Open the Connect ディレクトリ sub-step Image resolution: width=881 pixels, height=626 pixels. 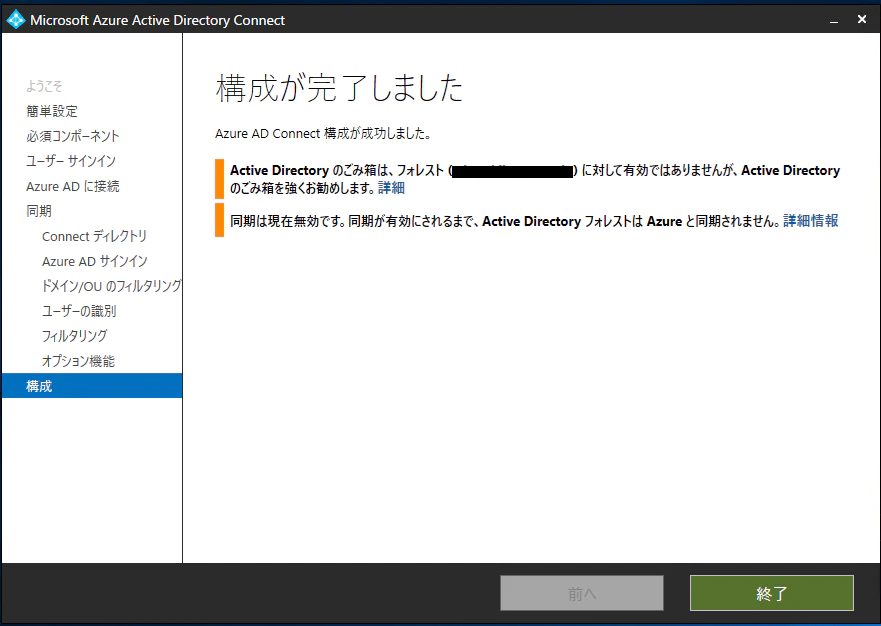tap(94, 236)
